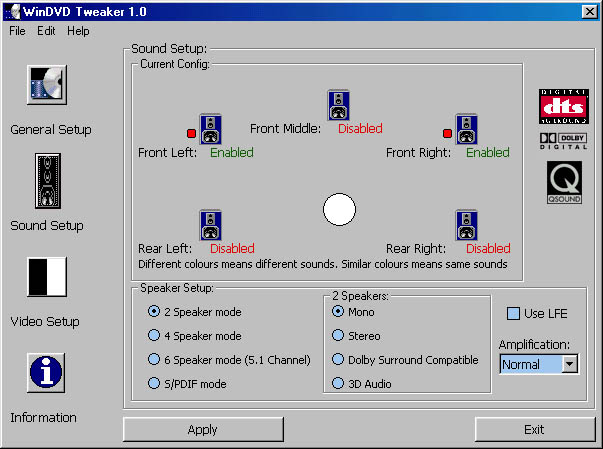603x449 pixels.
Task: Click the Rear Left 'Disabled' status text
Action: pos(232,248)
